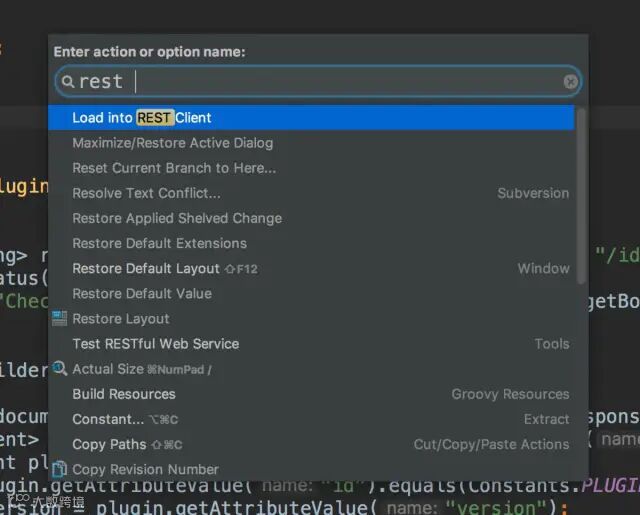Image resolution: width=640 pixels, height=515 pixels.
Task: Choose Copy Paths action
Action: [x=311, y=444]
